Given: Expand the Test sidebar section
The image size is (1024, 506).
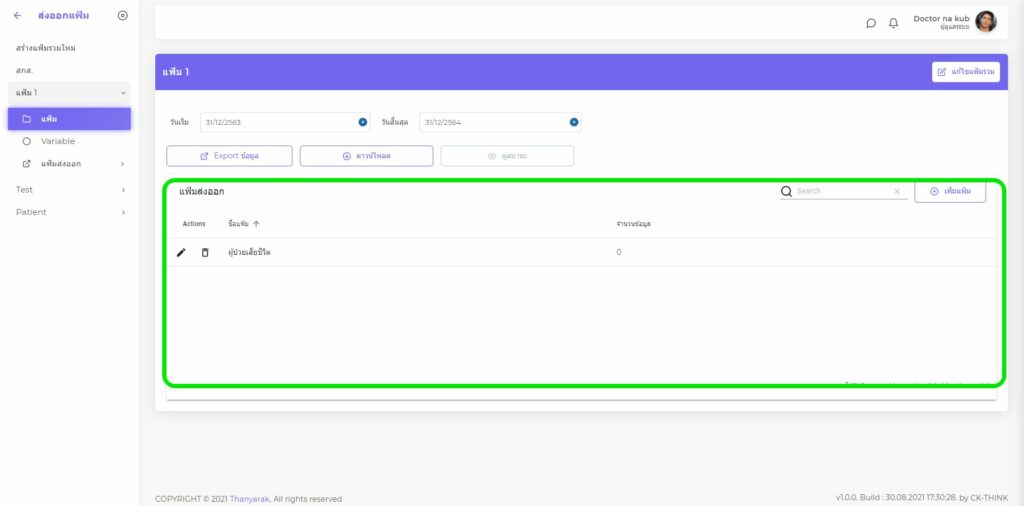Looking at the screenshot, I should (x=123, y=189).
